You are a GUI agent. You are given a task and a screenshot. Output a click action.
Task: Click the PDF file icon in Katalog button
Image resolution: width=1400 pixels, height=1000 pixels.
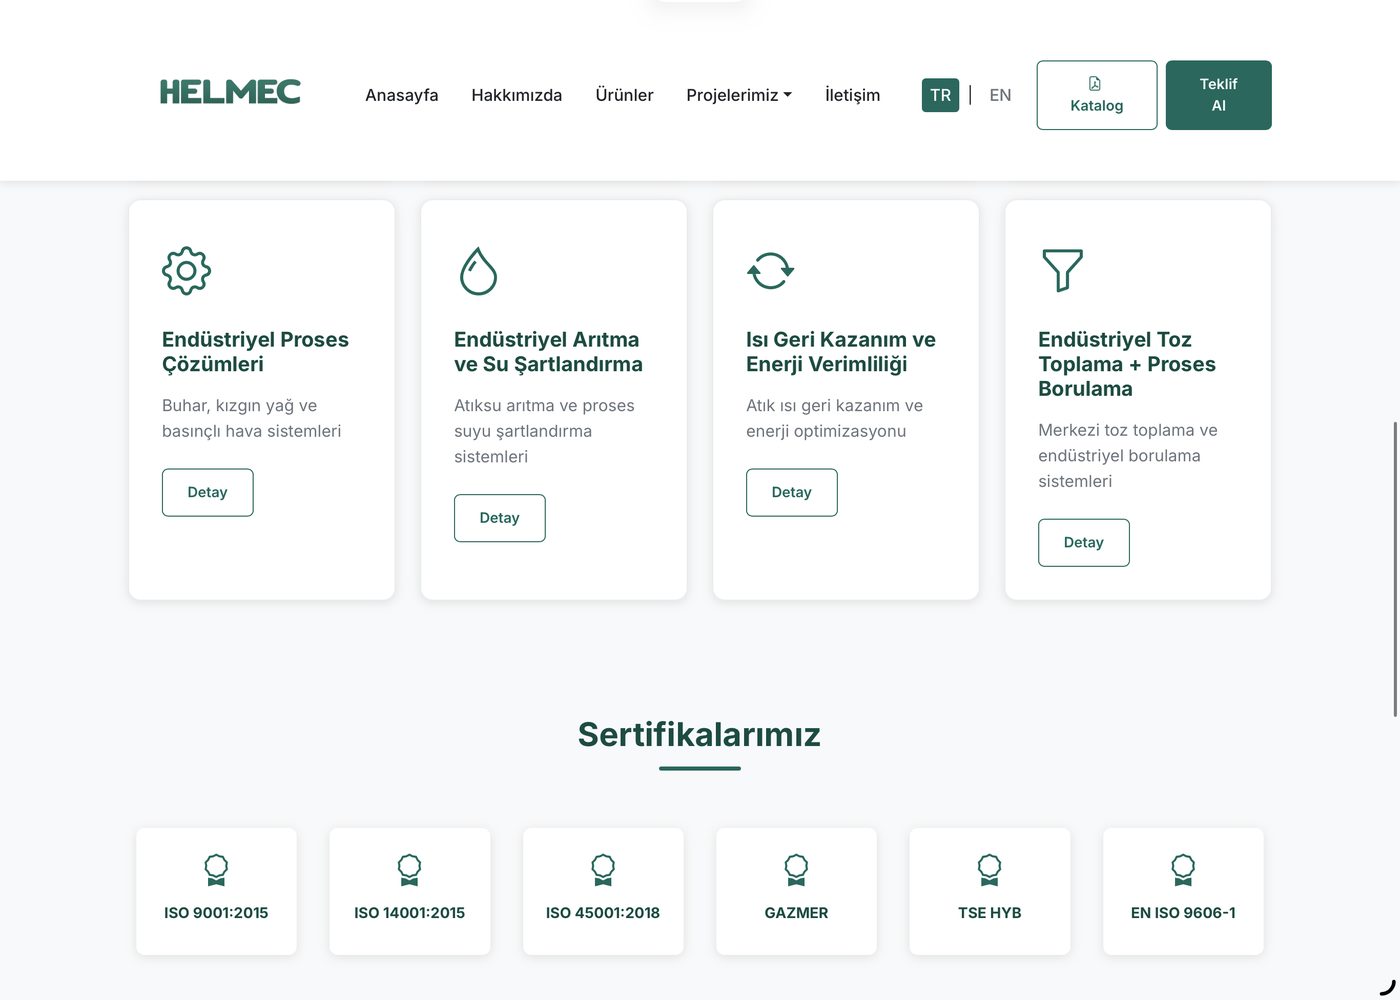pyautogui.click(x=1095, y=84)
